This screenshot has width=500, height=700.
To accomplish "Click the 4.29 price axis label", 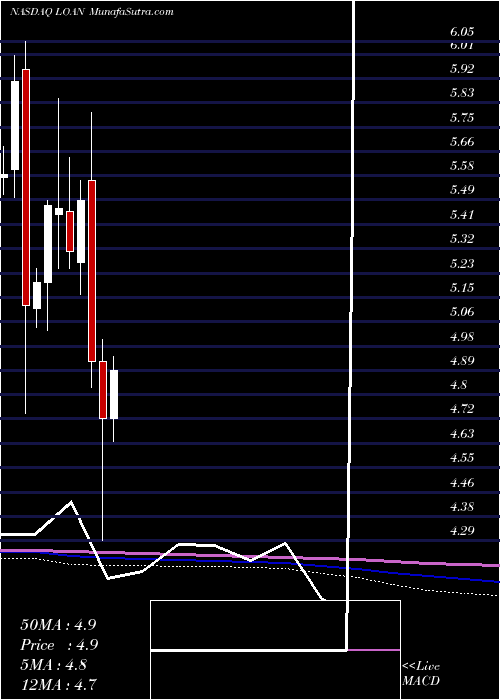I will pos(462,530).
